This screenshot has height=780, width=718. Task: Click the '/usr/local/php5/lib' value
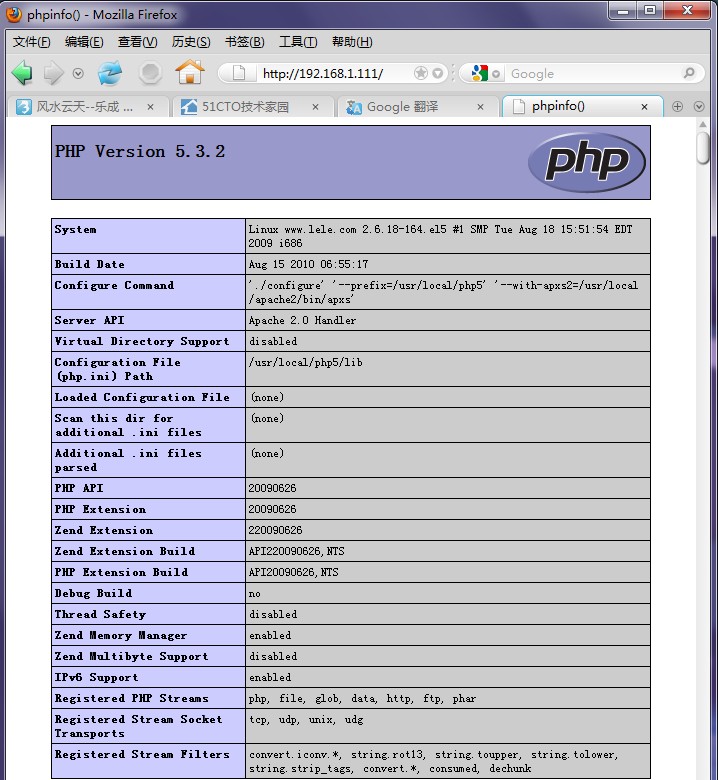tap(306, 362)
